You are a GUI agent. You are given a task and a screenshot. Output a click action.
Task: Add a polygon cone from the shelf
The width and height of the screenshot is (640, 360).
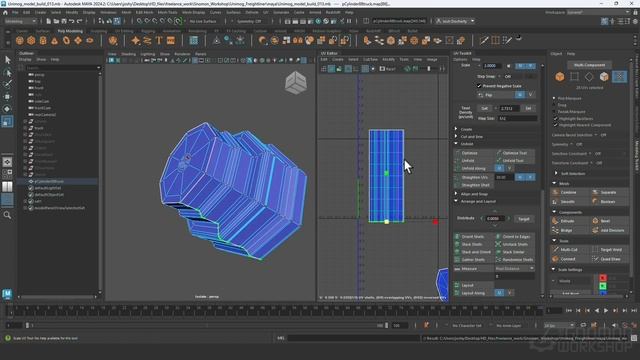click(x=55, y=40)
